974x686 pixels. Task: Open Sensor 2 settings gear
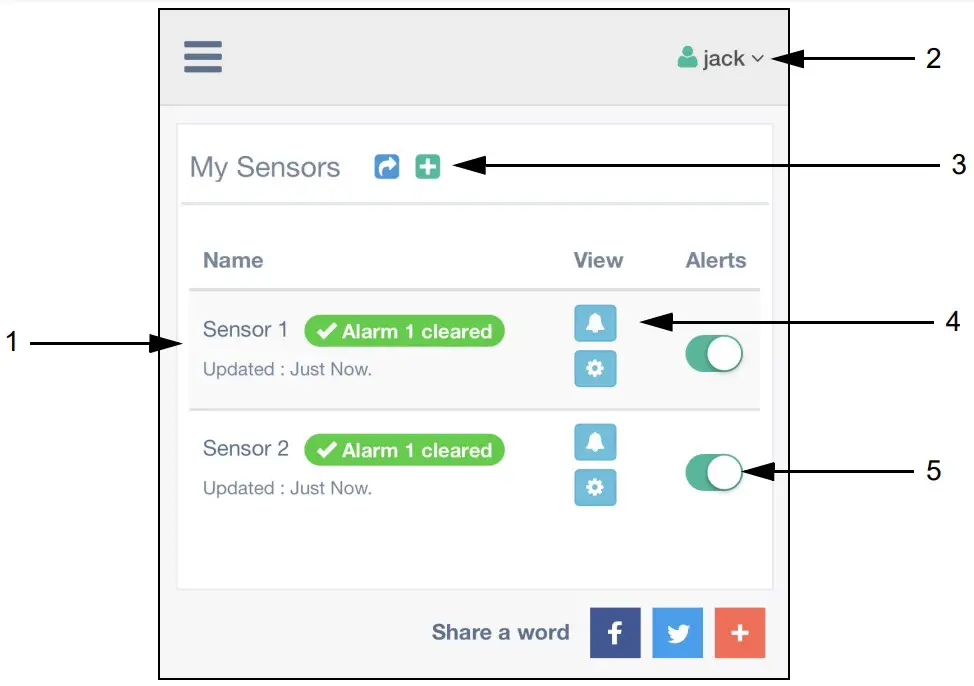point(595,488)
